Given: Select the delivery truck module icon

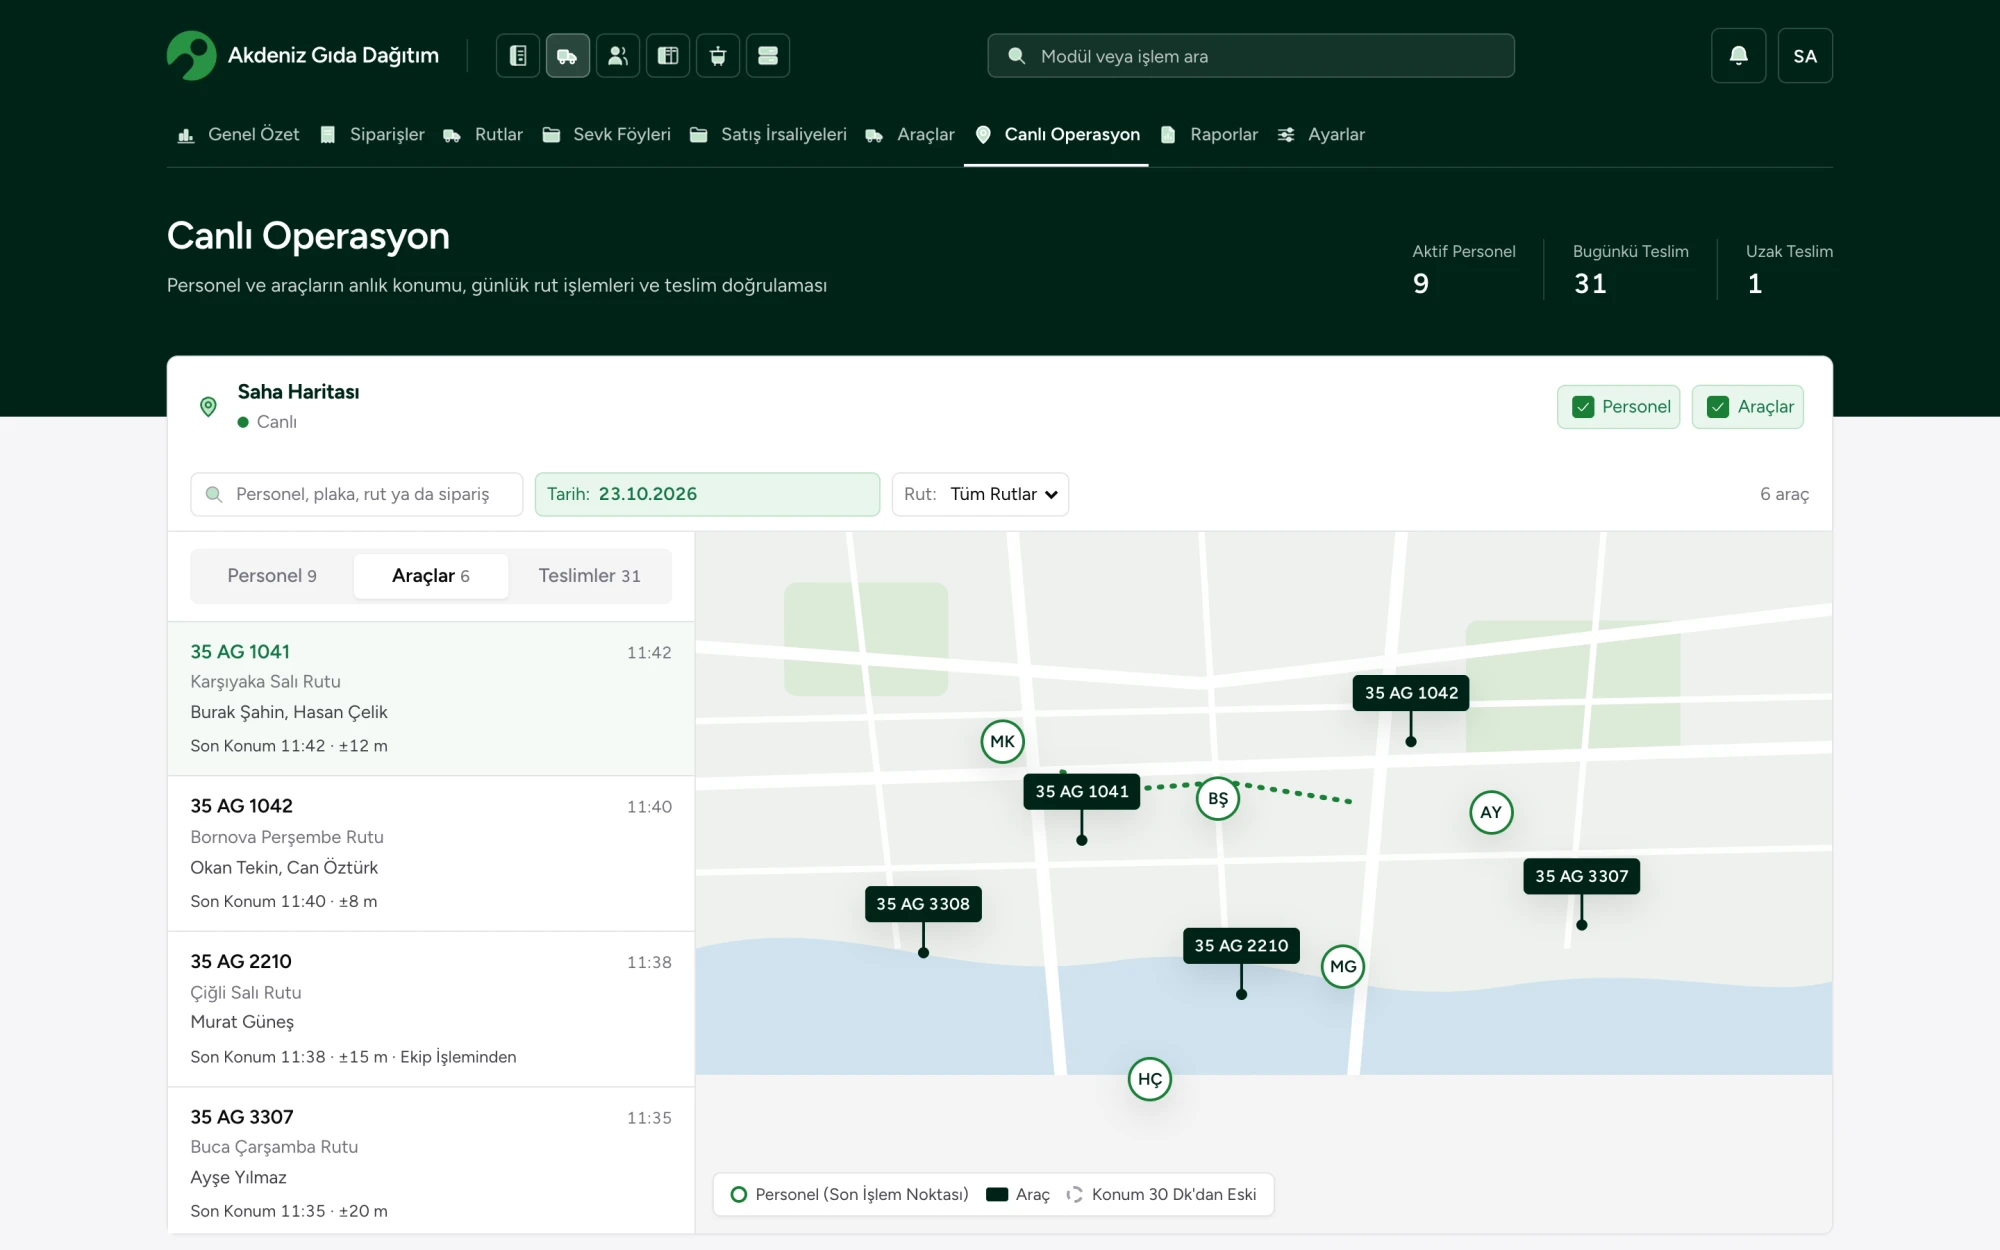Looking at the screenshot, I should point(568,56).
